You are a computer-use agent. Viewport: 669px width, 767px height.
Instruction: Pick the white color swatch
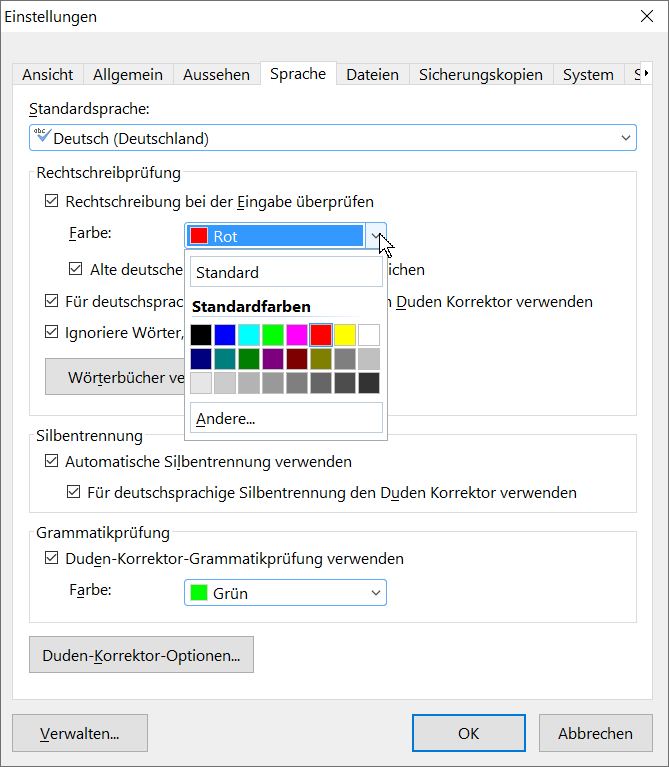pyautogui.click(x=369, y=335)
